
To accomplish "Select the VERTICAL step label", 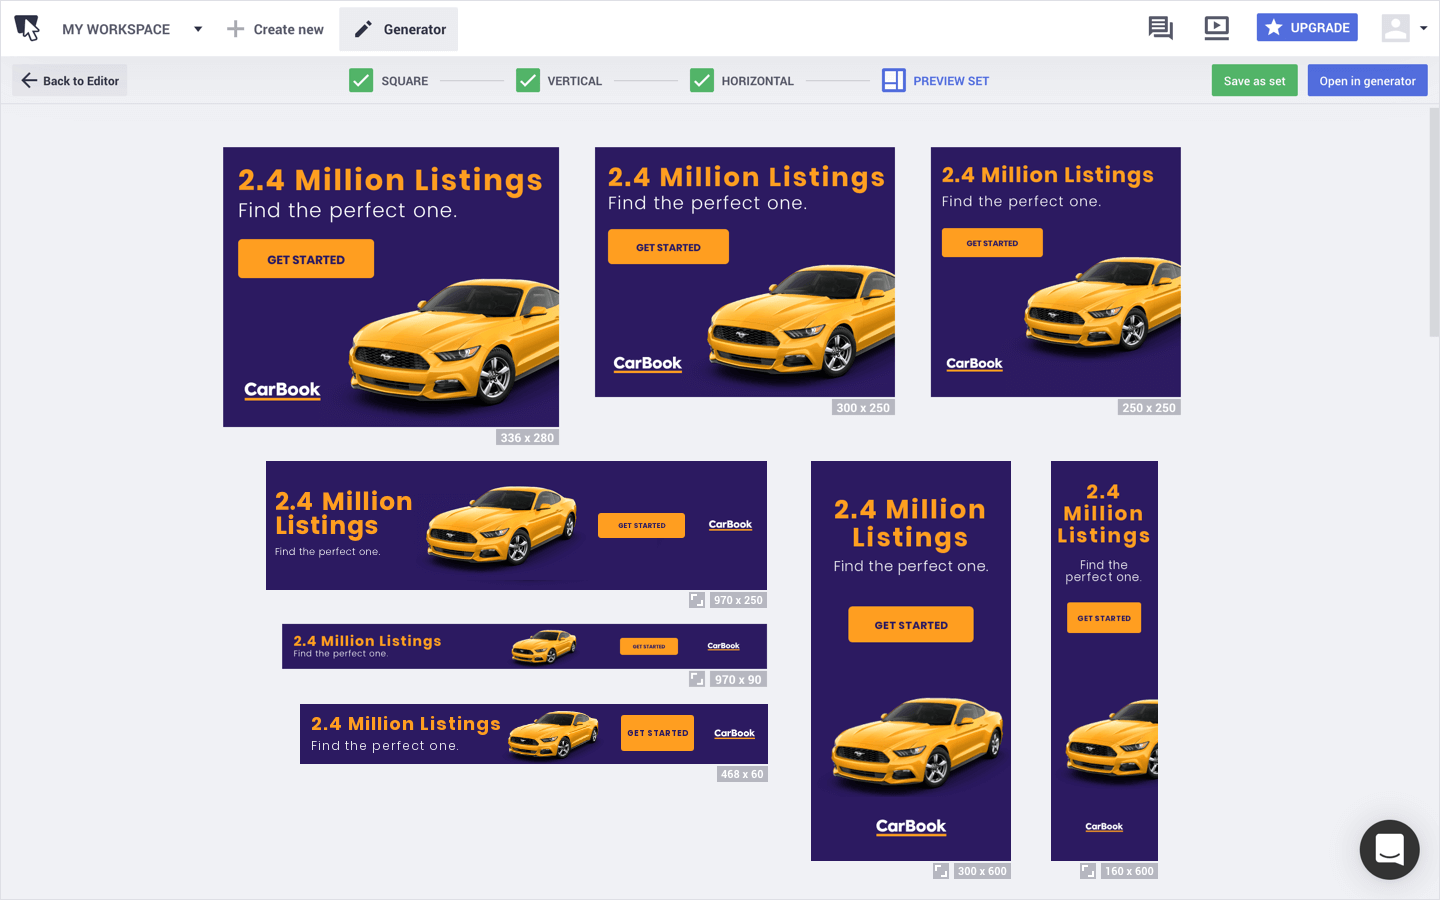I will pos(575,81).
